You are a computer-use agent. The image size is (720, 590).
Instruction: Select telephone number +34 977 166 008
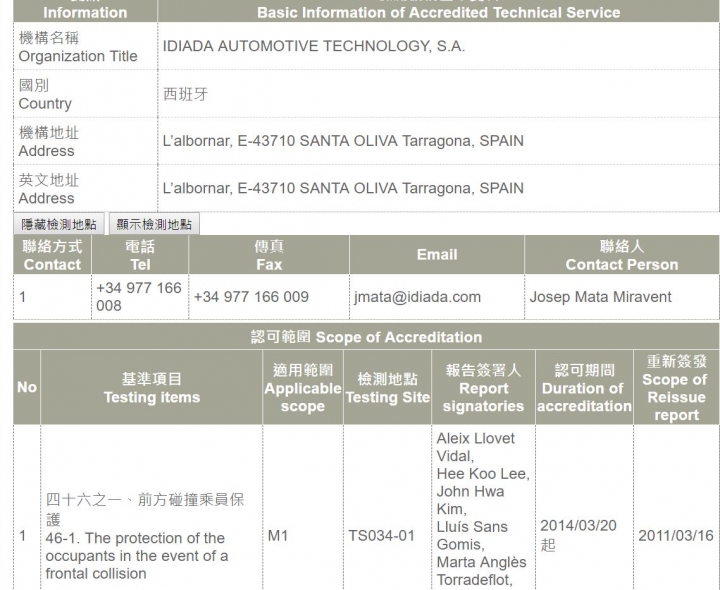click(139, 297)
